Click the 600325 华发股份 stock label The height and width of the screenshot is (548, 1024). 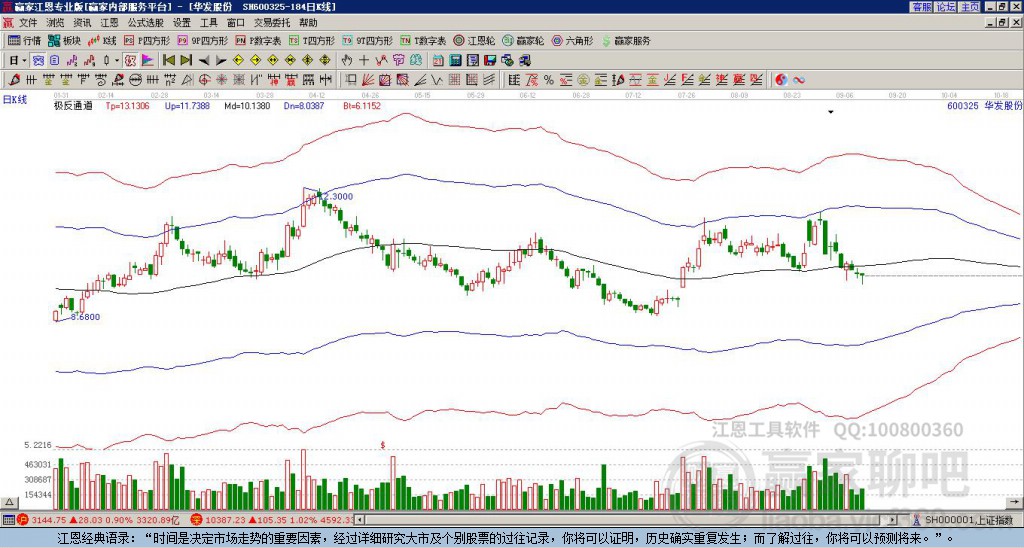tap(984, 105)
